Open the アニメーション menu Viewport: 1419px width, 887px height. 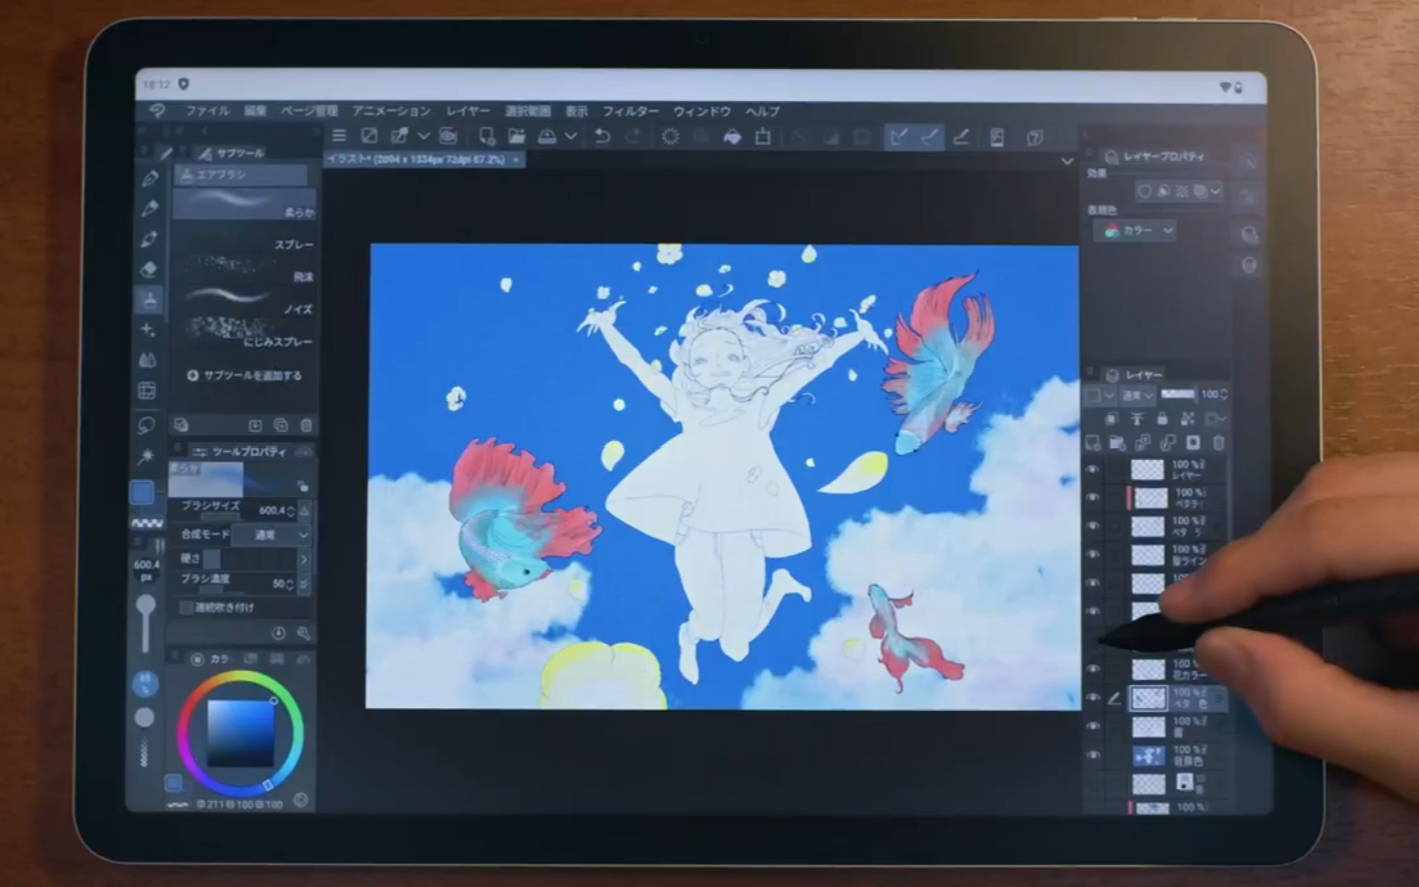(391, 111)
